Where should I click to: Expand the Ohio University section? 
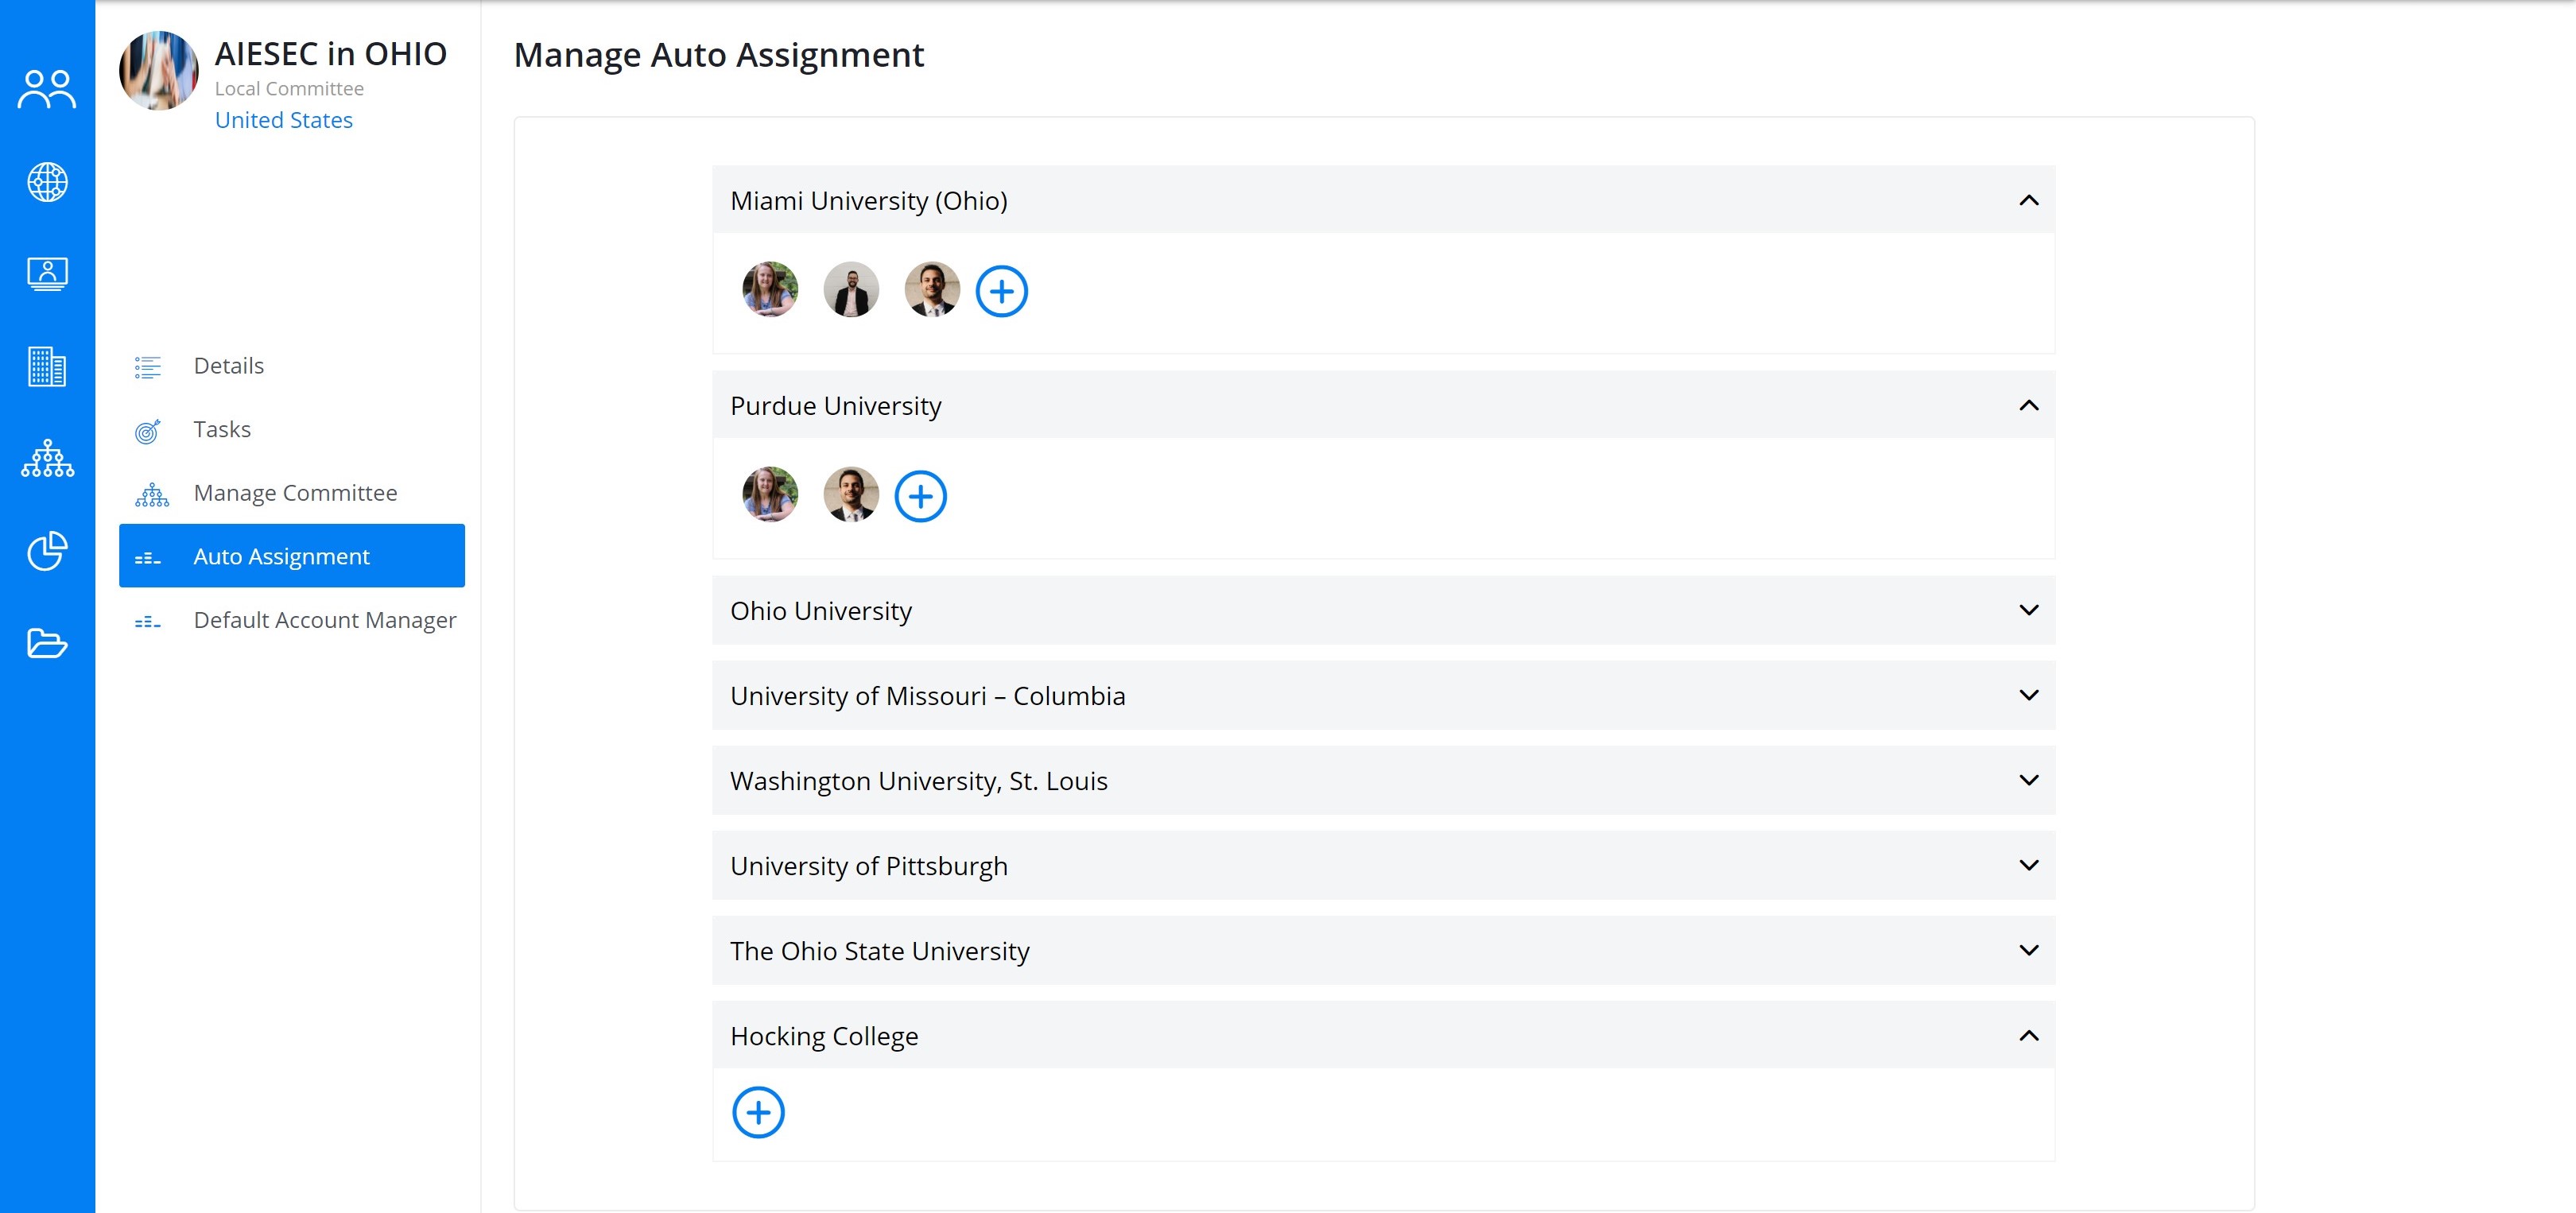[x=1383, y=610]
